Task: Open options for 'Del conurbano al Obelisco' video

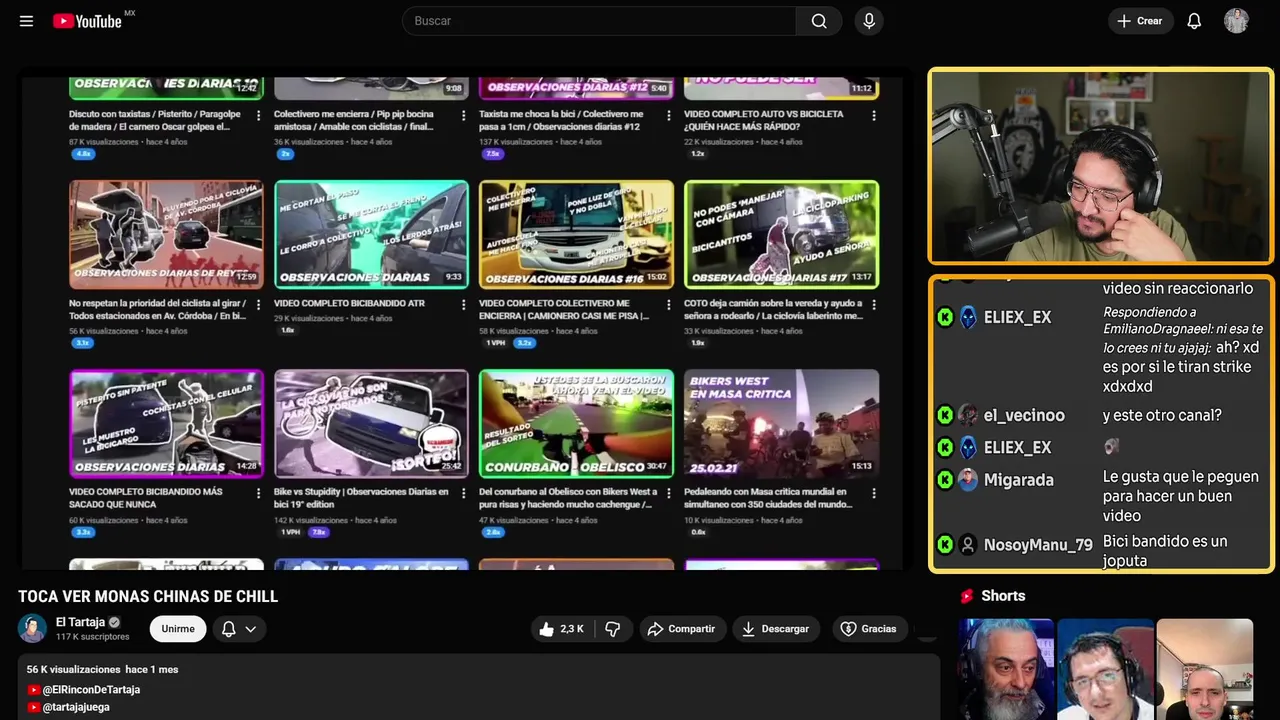Action: point(668,494)
